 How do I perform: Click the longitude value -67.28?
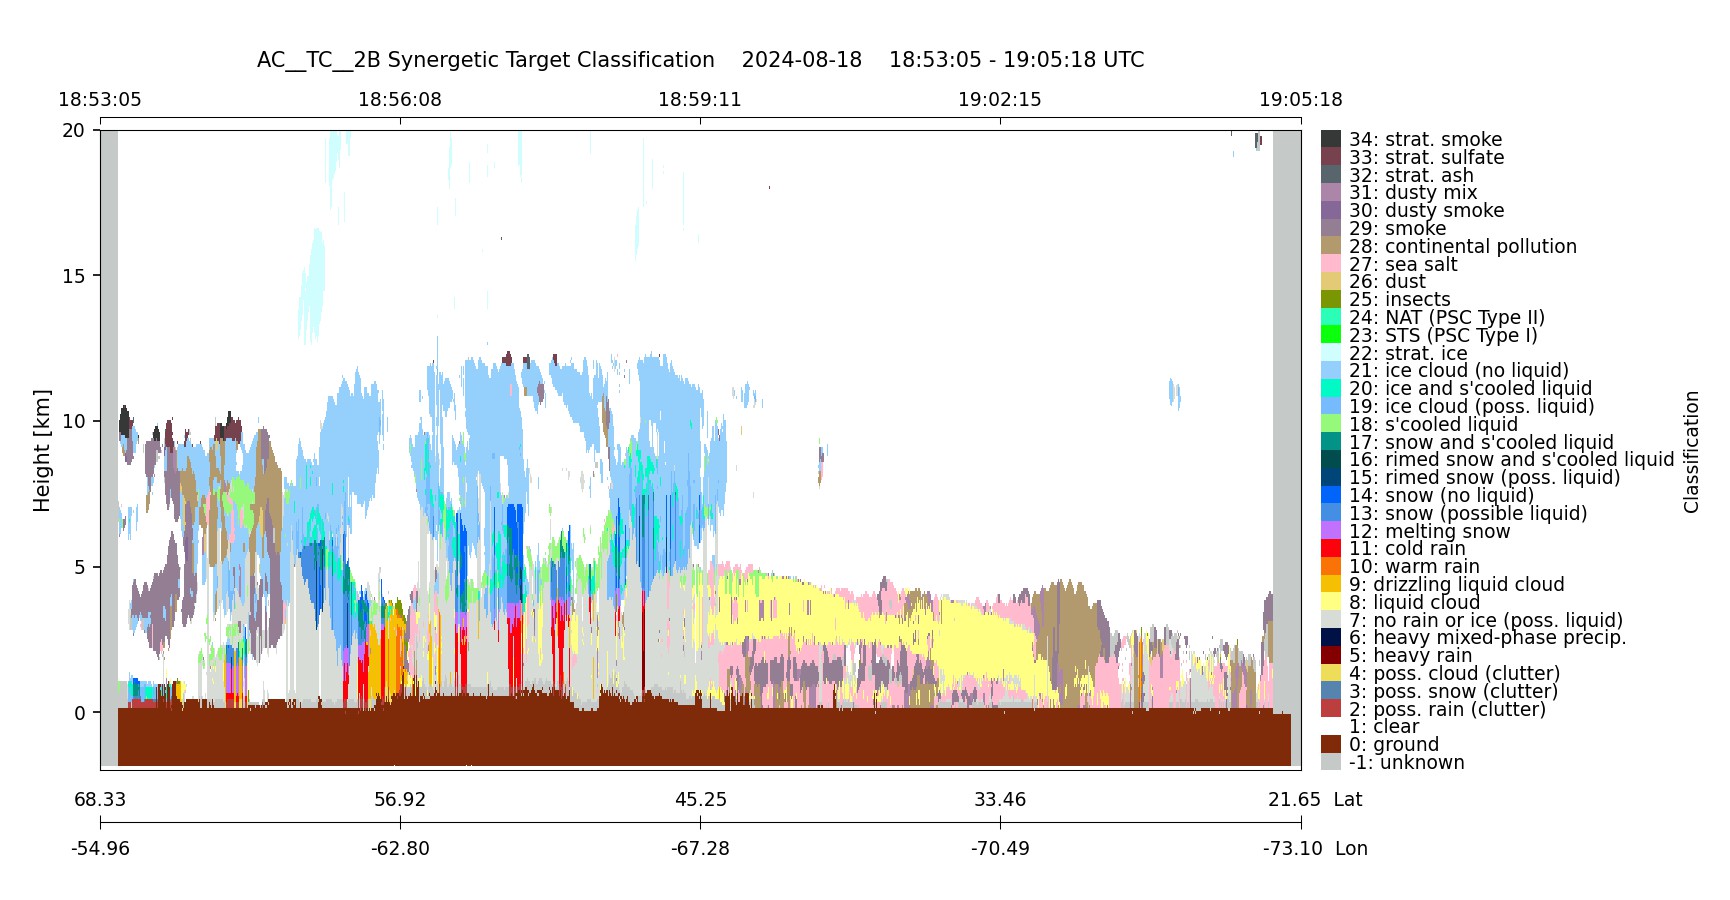(700, 849)
